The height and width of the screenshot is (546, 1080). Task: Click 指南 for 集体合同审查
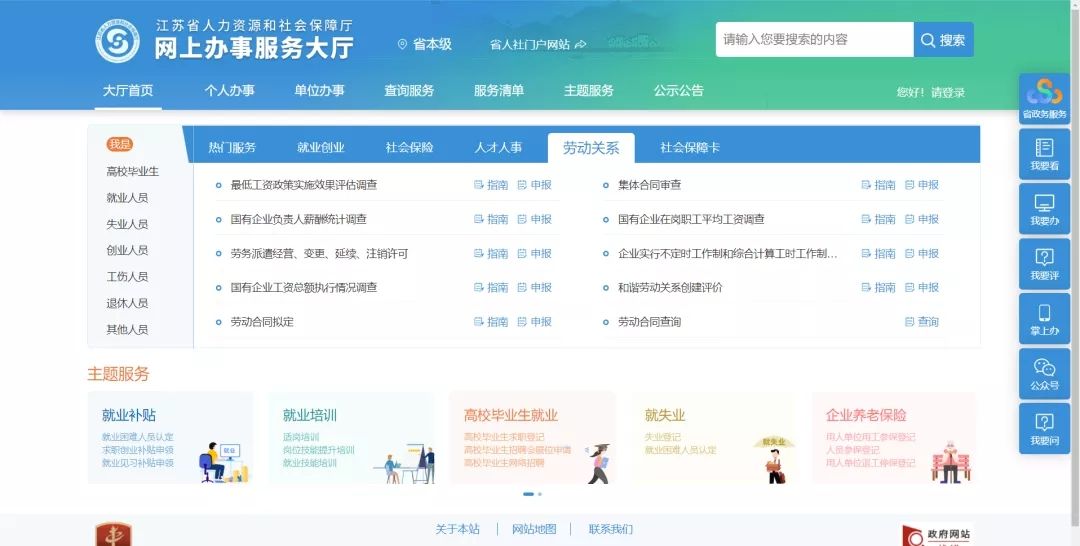[x=878, y=185]
